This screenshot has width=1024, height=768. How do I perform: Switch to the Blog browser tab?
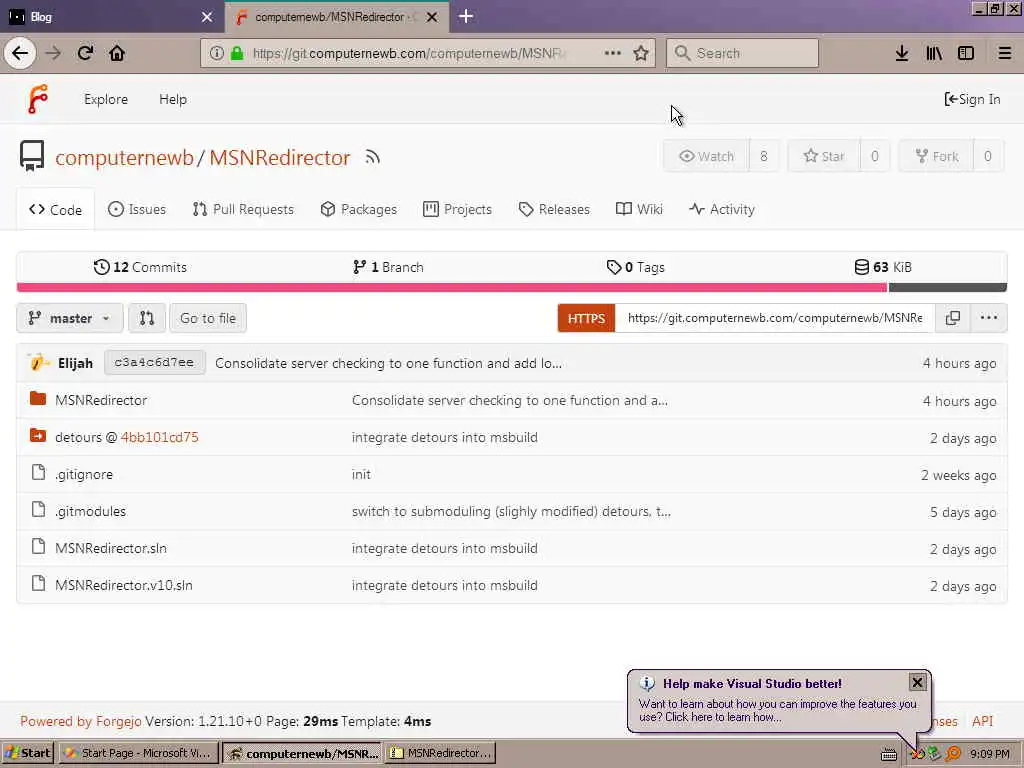click(111, 17)
